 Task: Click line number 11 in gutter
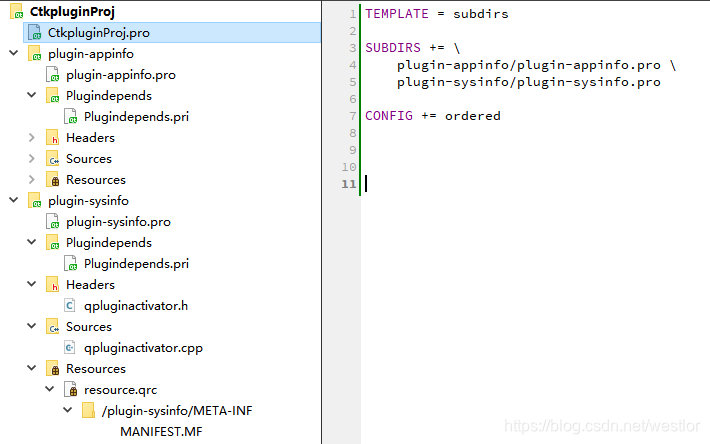tap(349, 184)
